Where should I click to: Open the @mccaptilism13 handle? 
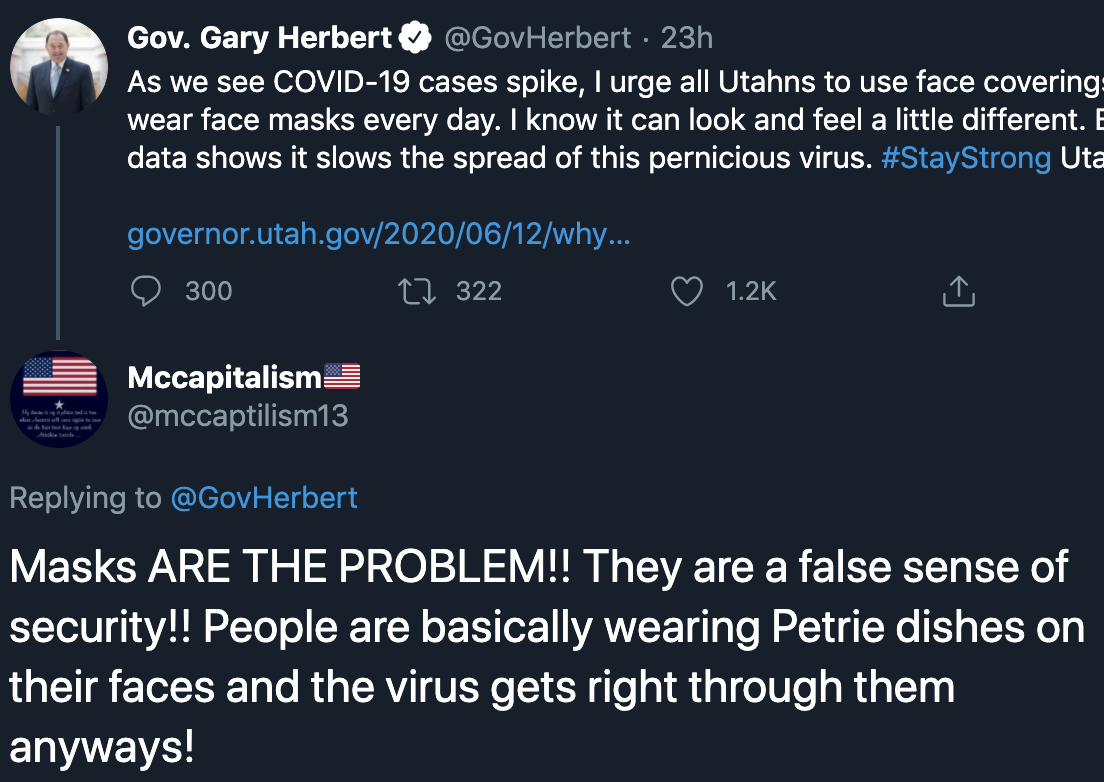[238, 415]
